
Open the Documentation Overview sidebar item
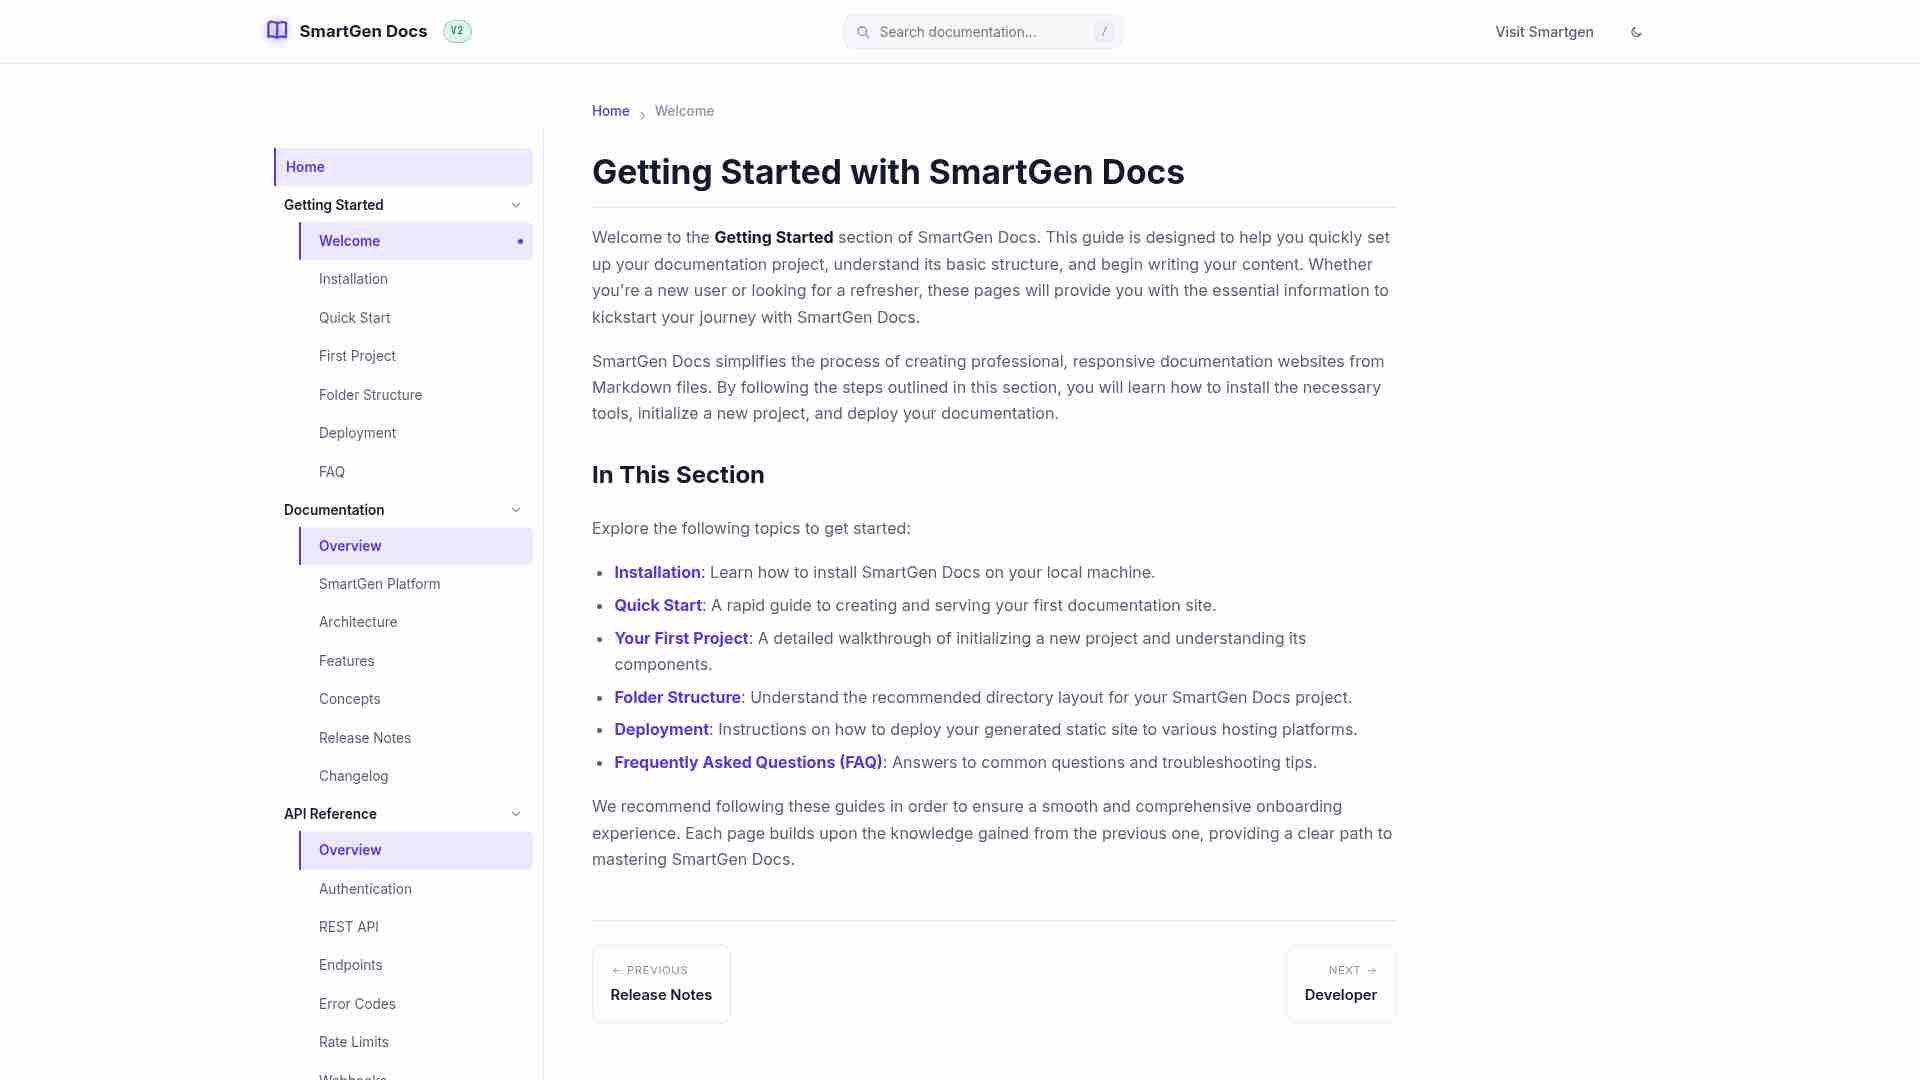pyautogui.click(x=416, y=546)
